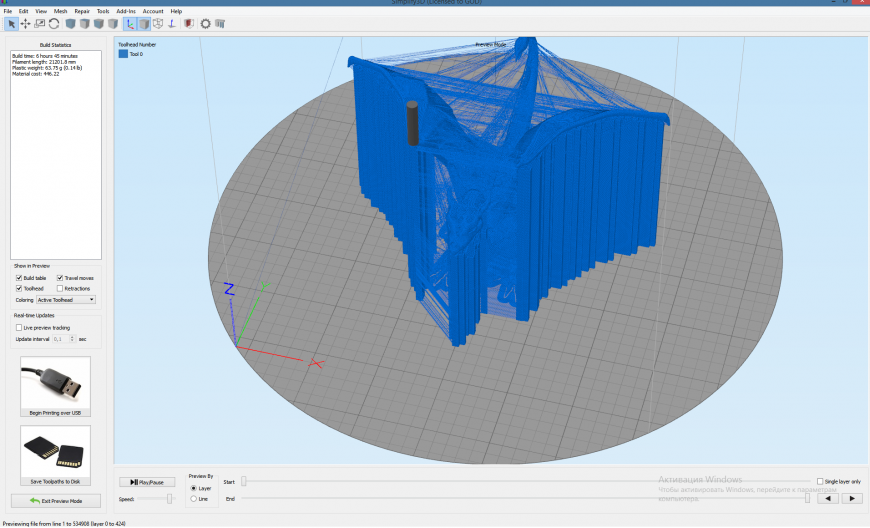Open process settings via the gear icon
Viewport: 870px width, 528px height.
pyautogui.click(x=205, y=23)
